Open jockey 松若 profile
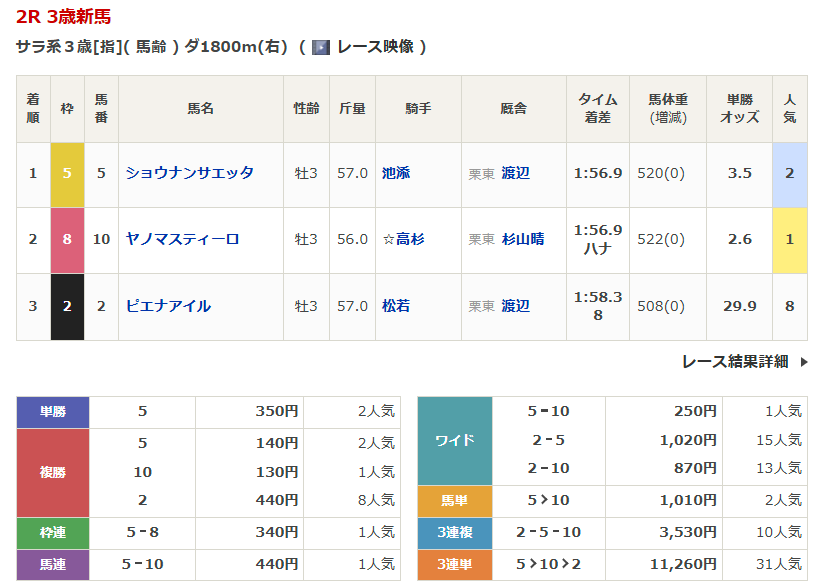This screenshot has height=588, width=822. tap(396, 306)
